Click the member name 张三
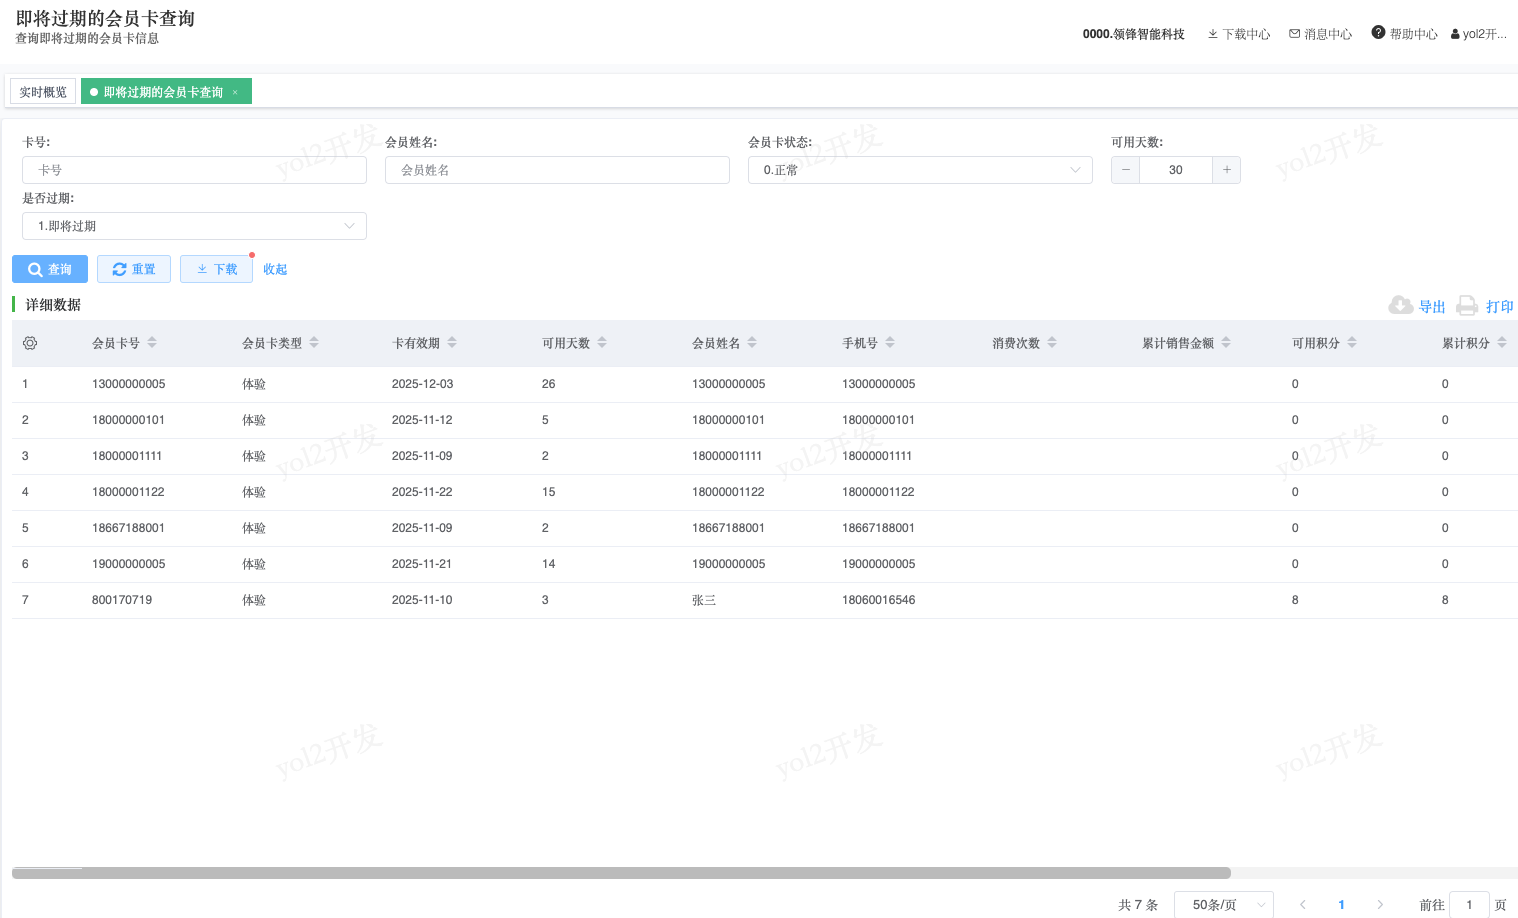Viewport: 1518px width, 918px height. pos(704,600)
